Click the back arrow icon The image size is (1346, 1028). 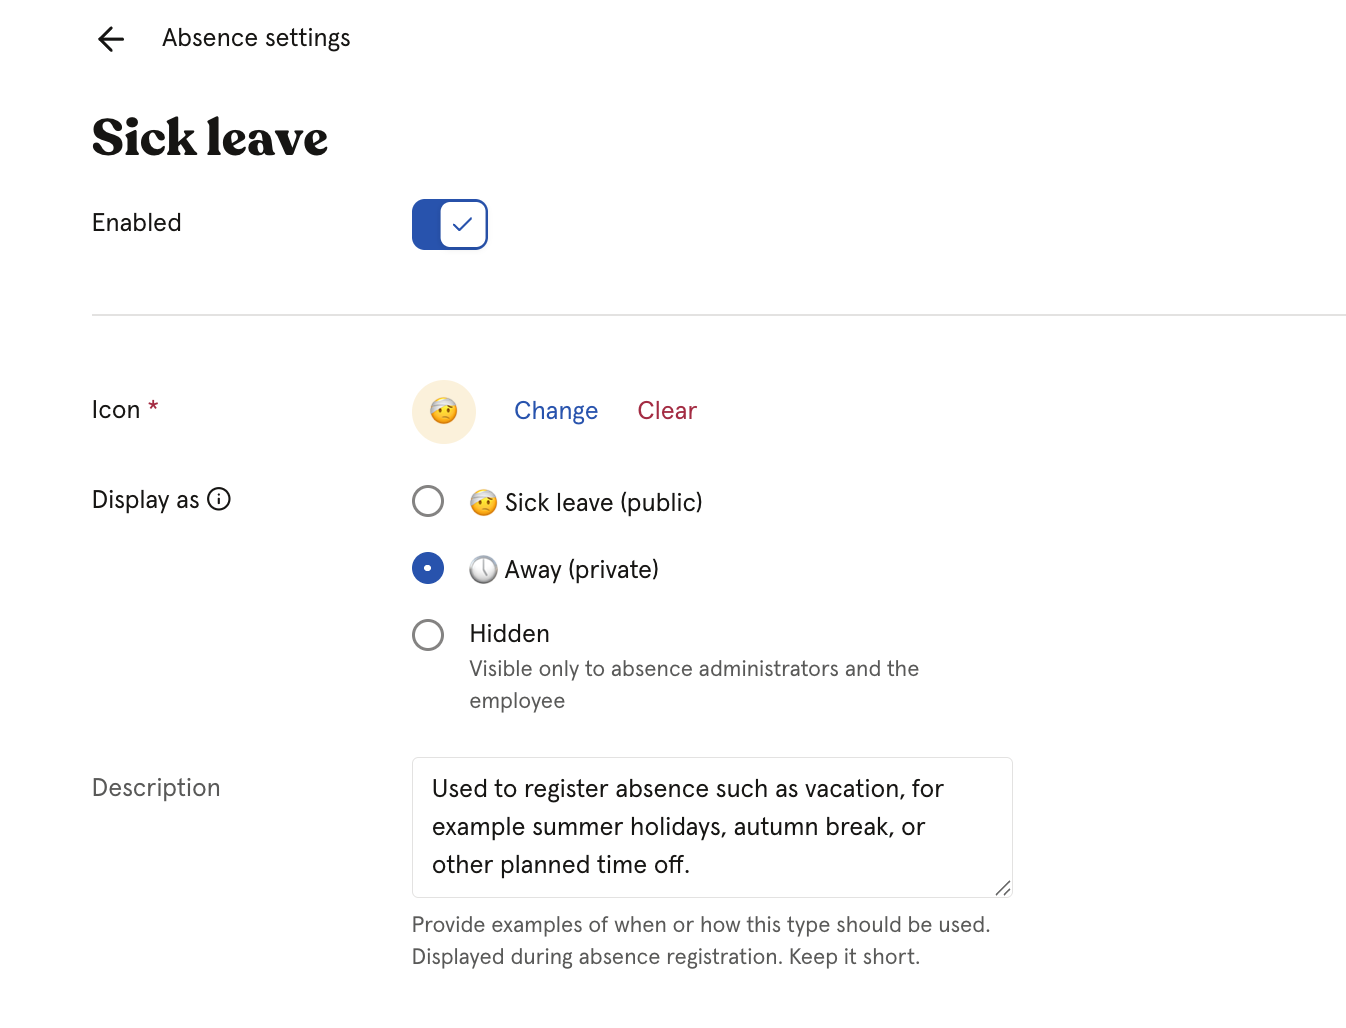[111, 39]
